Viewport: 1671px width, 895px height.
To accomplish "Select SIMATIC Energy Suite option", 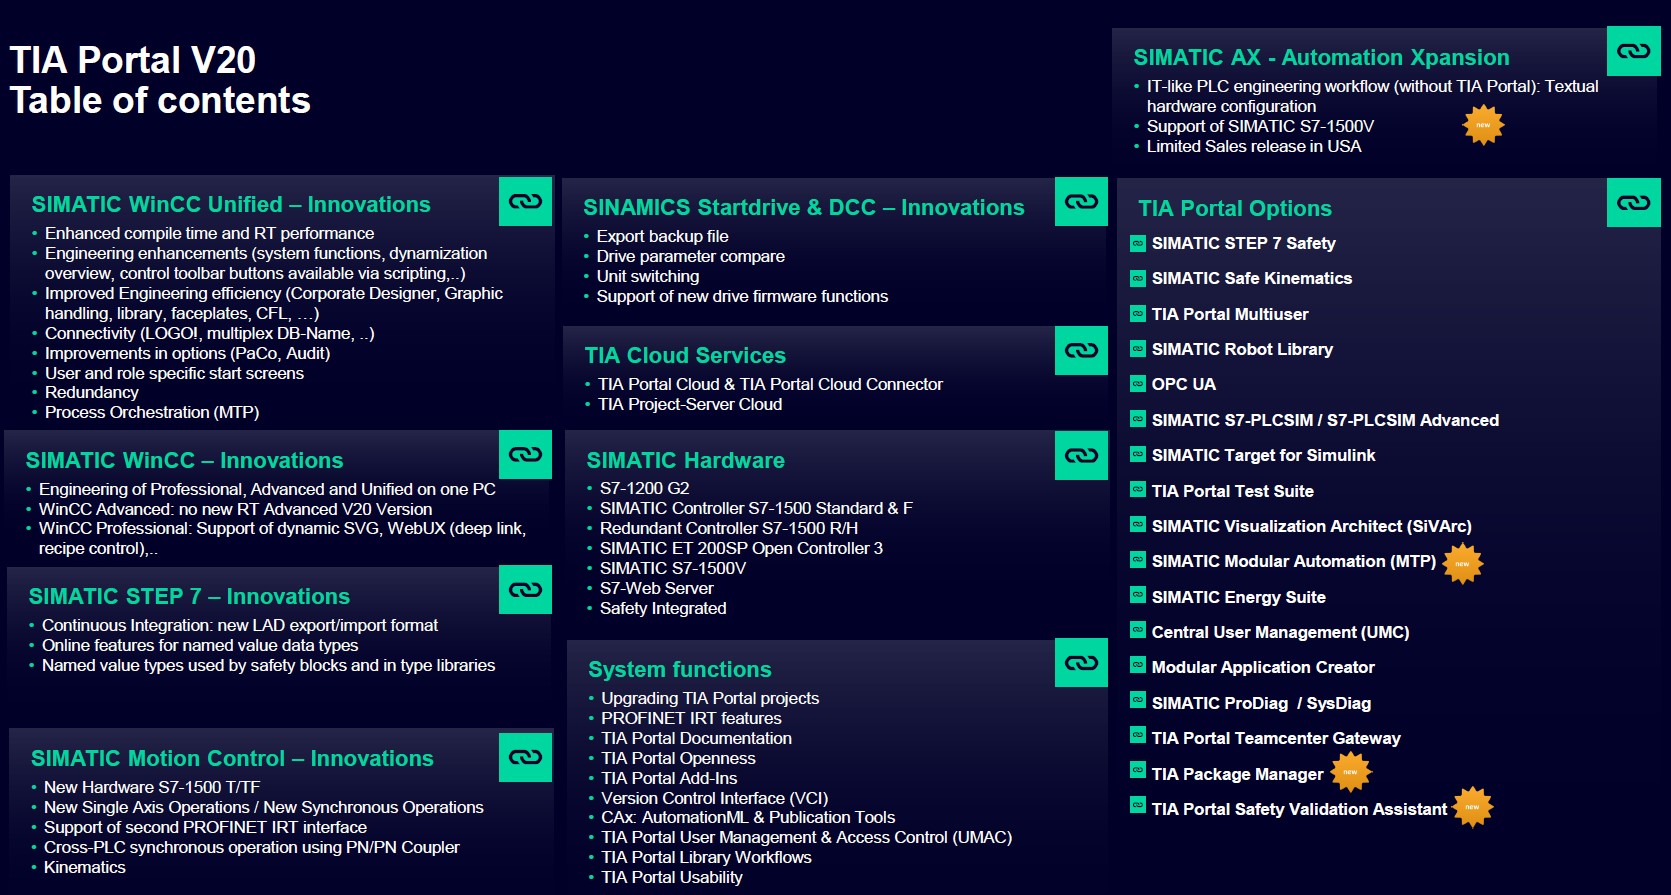I will (x=1238, y=597).
